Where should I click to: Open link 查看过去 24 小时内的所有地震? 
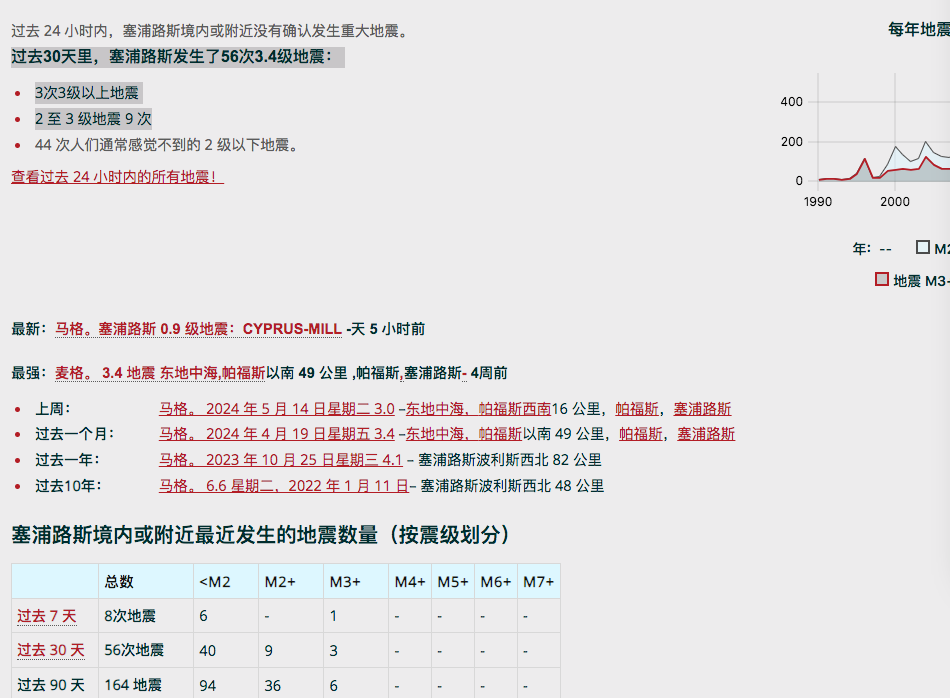point(117,177)
